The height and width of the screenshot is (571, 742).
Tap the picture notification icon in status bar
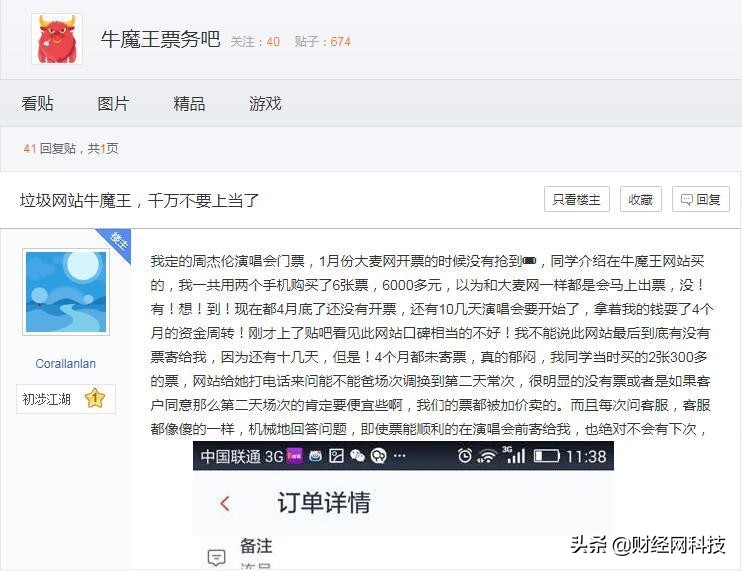point(336,456)
